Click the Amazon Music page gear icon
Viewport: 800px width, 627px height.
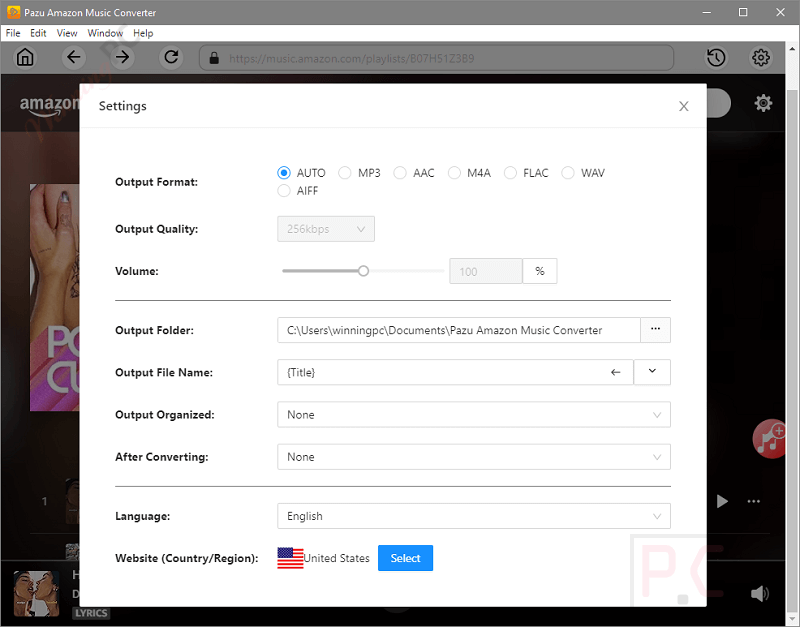763,103
